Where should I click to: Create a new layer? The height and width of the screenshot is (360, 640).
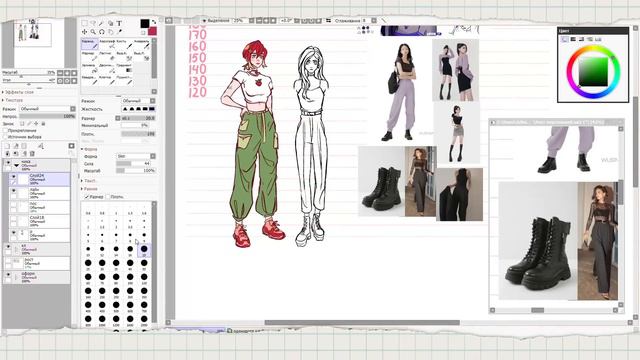pos(7,146)
